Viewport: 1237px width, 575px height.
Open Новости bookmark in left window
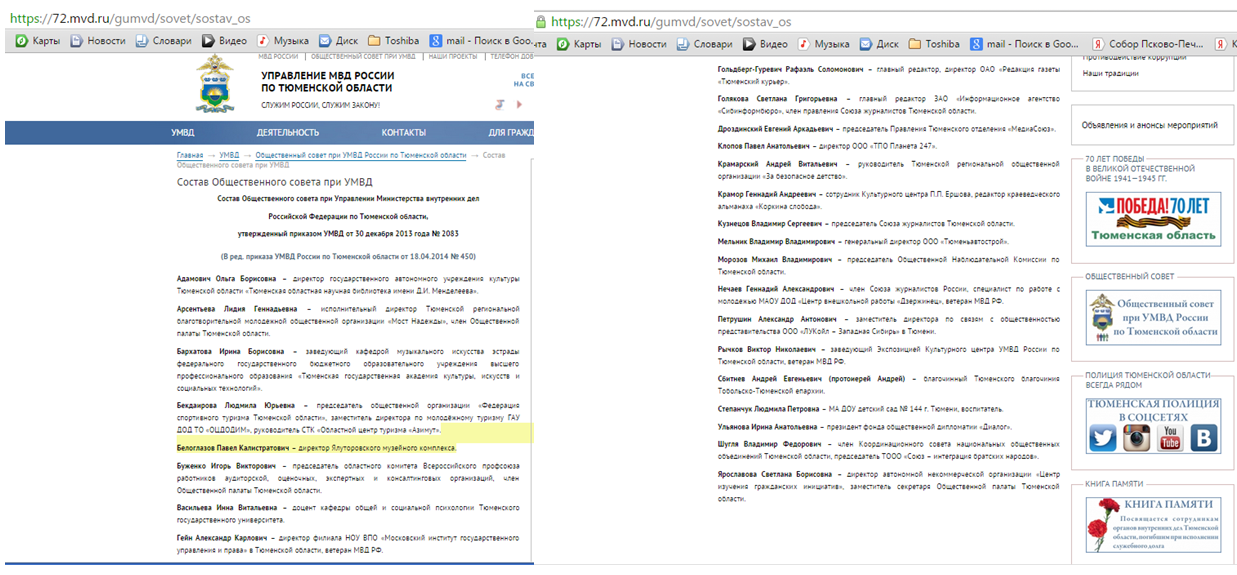click(x=97, y=41)
